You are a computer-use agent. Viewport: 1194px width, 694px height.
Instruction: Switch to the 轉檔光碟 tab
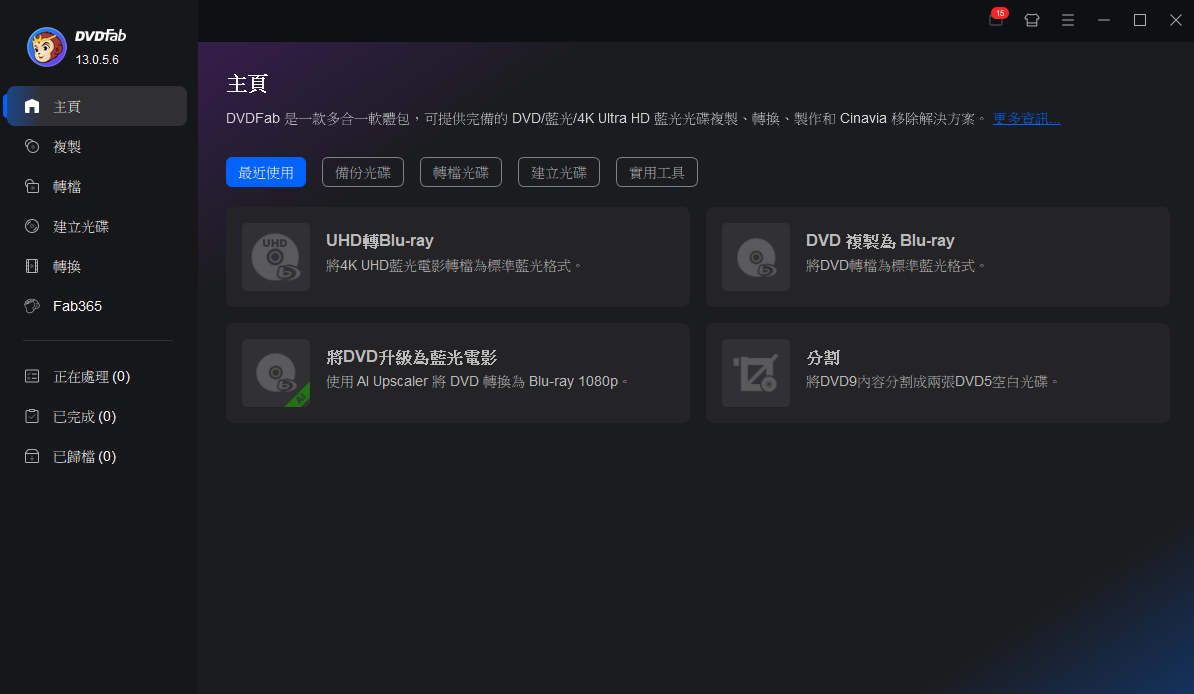pyautogui.click(x=461, y=172)
